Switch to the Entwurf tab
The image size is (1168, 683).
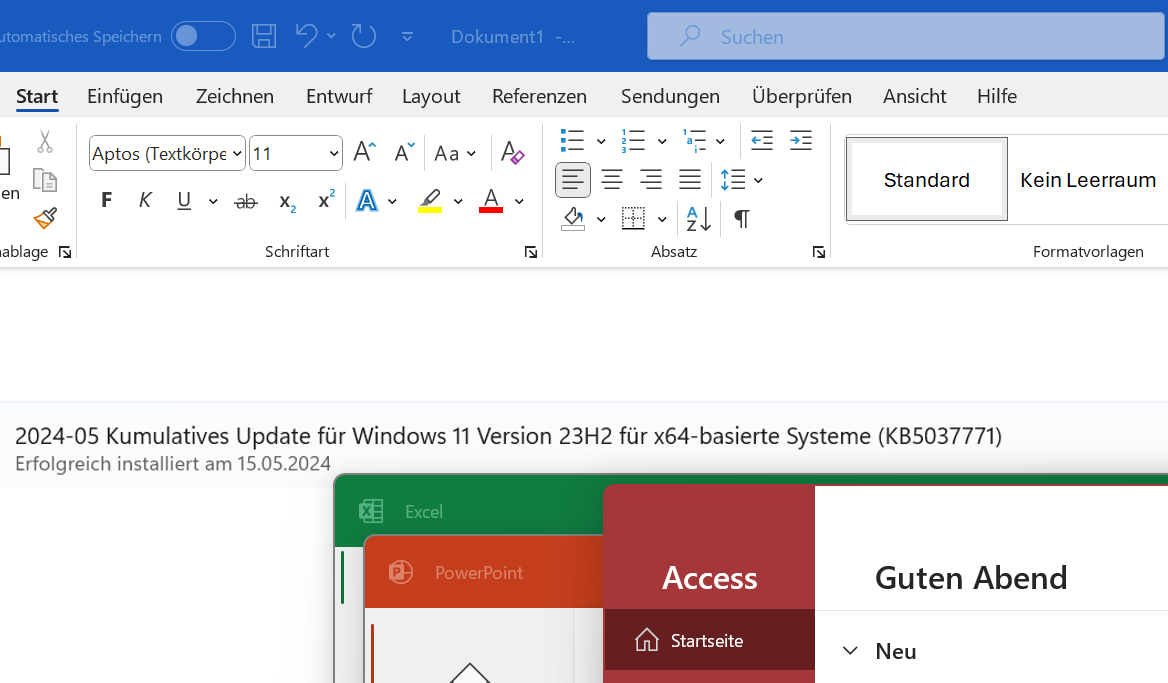pyautogui.click(x=339, y=96)
